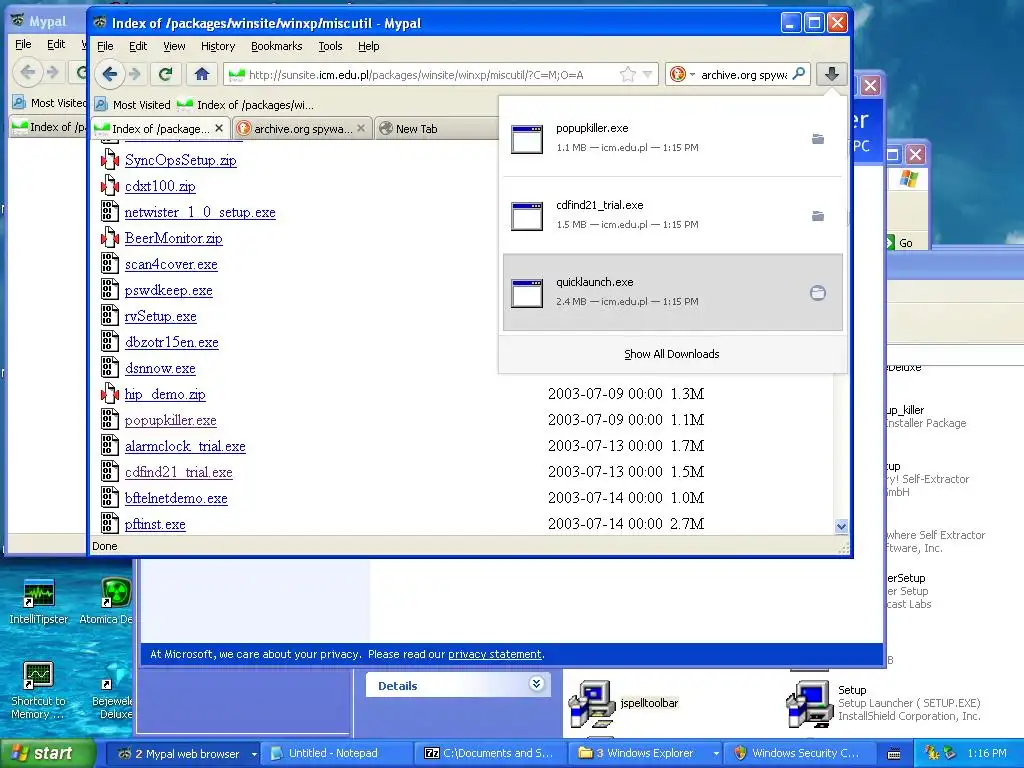The image size is (1024, 768).
Task: Download netwister_1_0_setup.exe link
Action: coord(200,212)
